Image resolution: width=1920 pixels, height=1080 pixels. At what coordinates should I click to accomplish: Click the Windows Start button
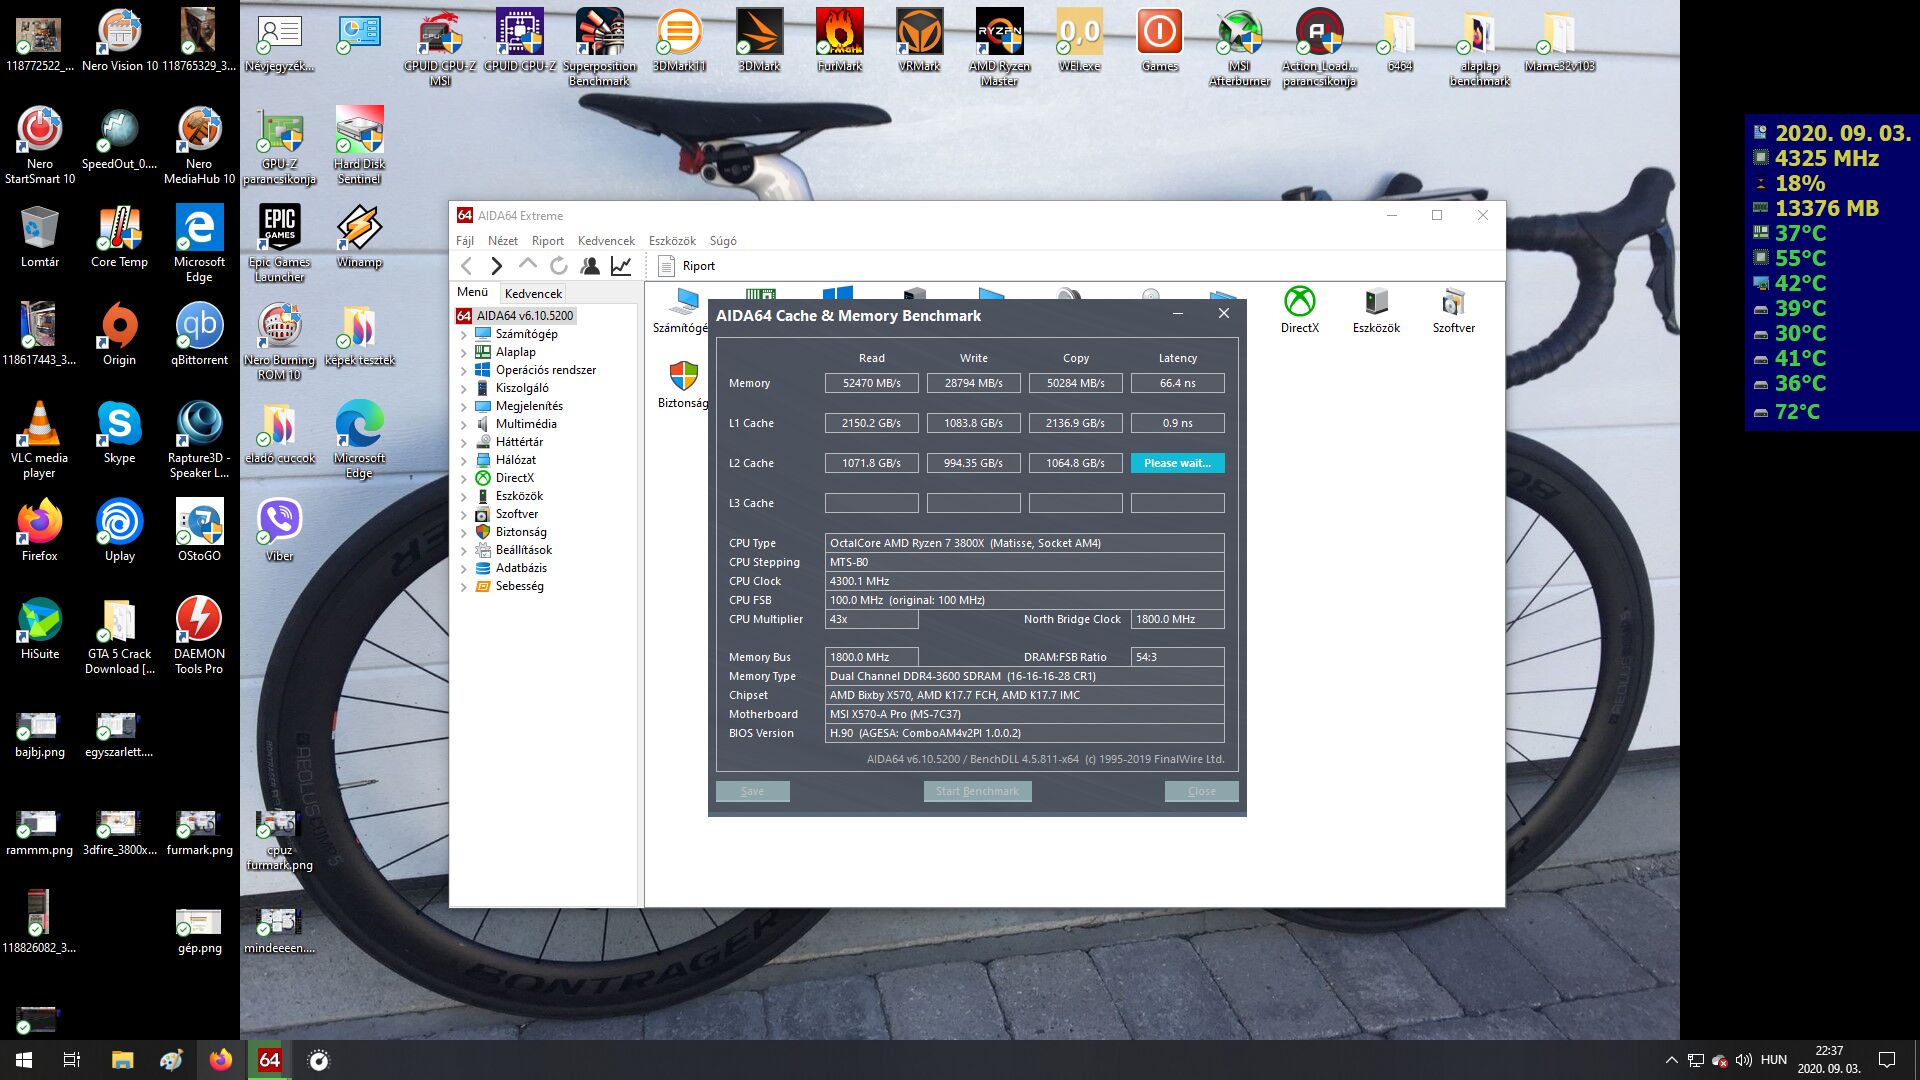click(x=24, y=1060)
